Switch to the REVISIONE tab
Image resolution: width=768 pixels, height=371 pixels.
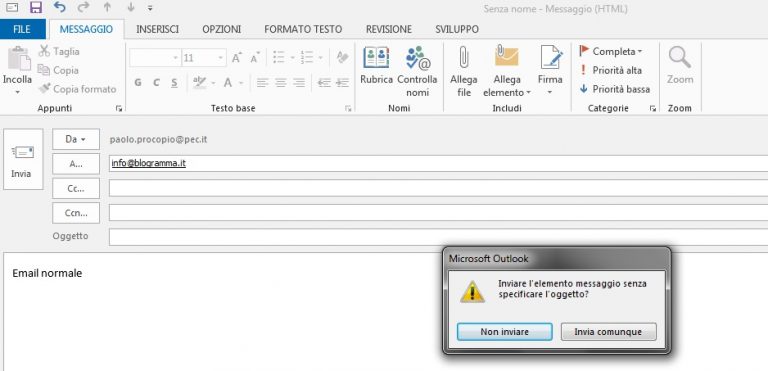point(389,29)
